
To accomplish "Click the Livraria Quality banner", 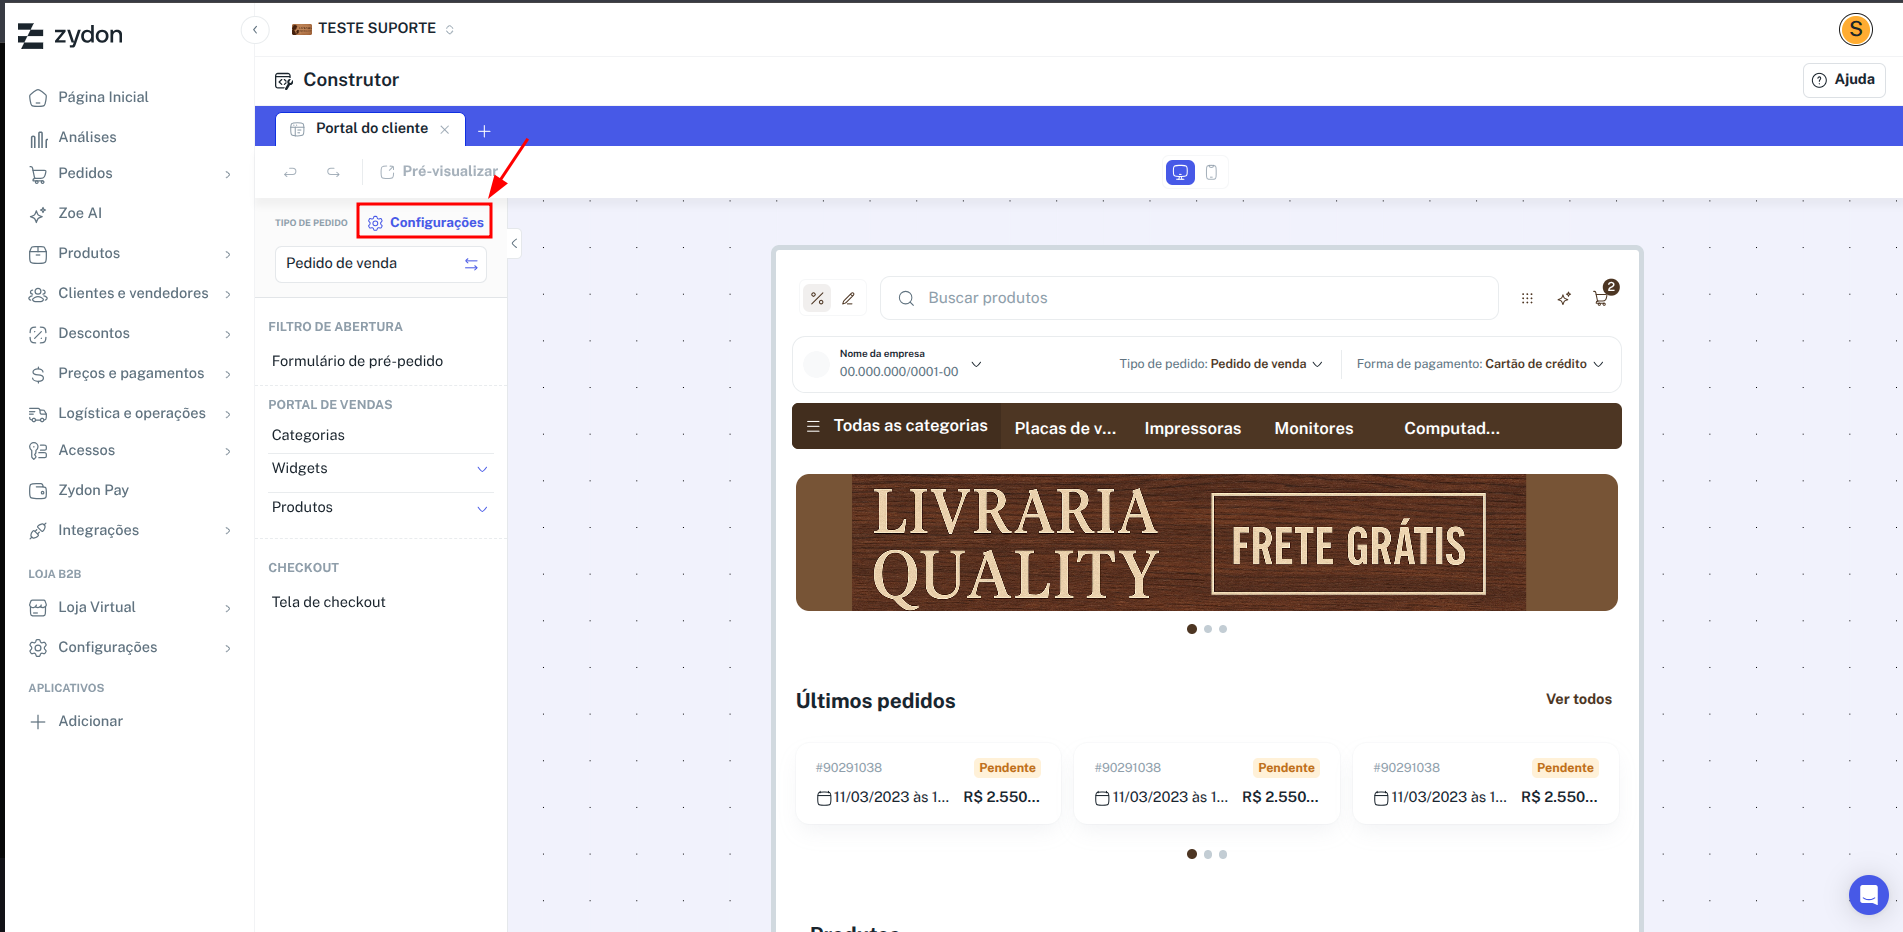I will click(1206, 542).
